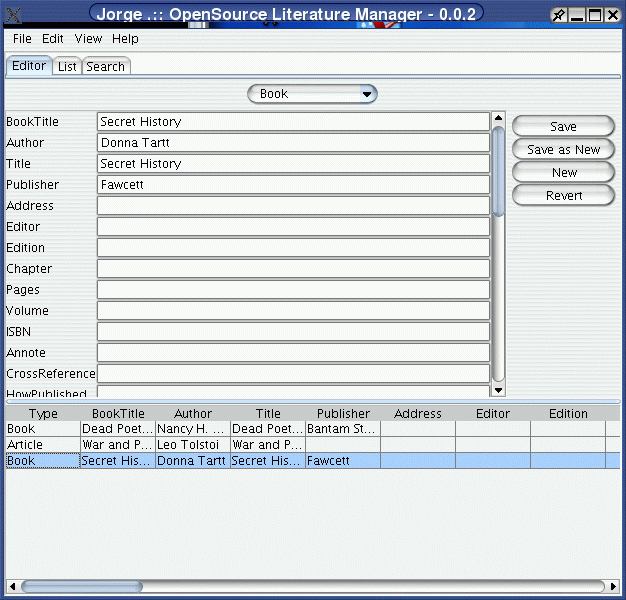Click the table's horizontal scroll left arrow

(13, 586)
